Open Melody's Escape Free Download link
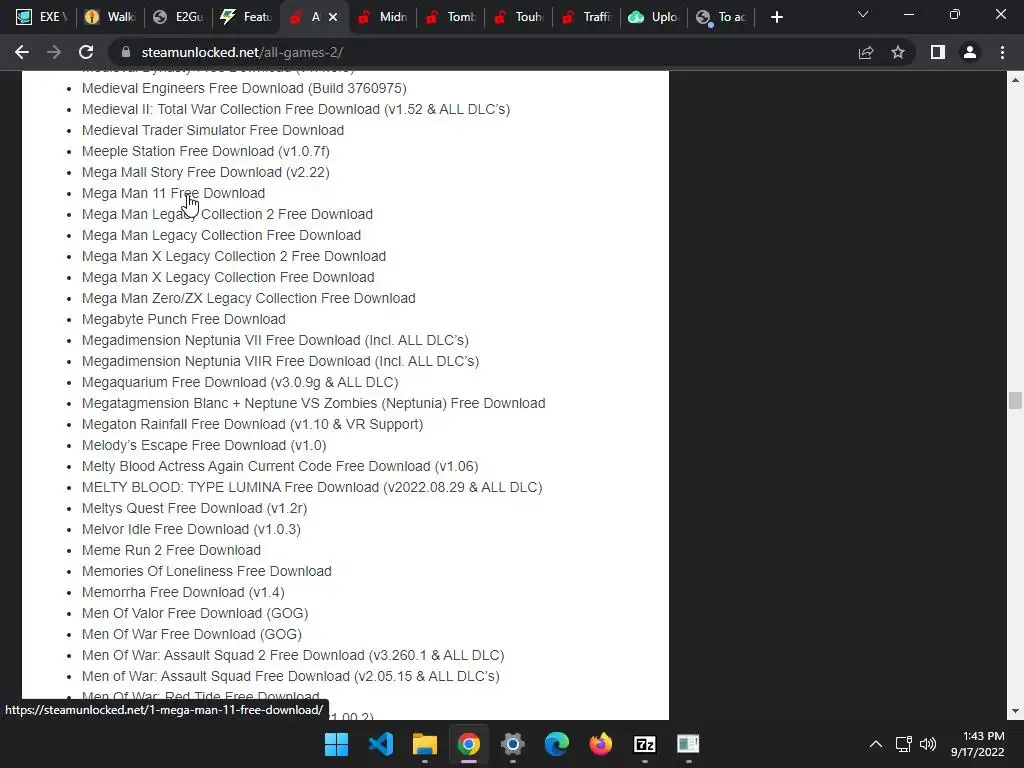This screenshot has height=768, width=1024. pyautogui.click(x=204, y=445)
